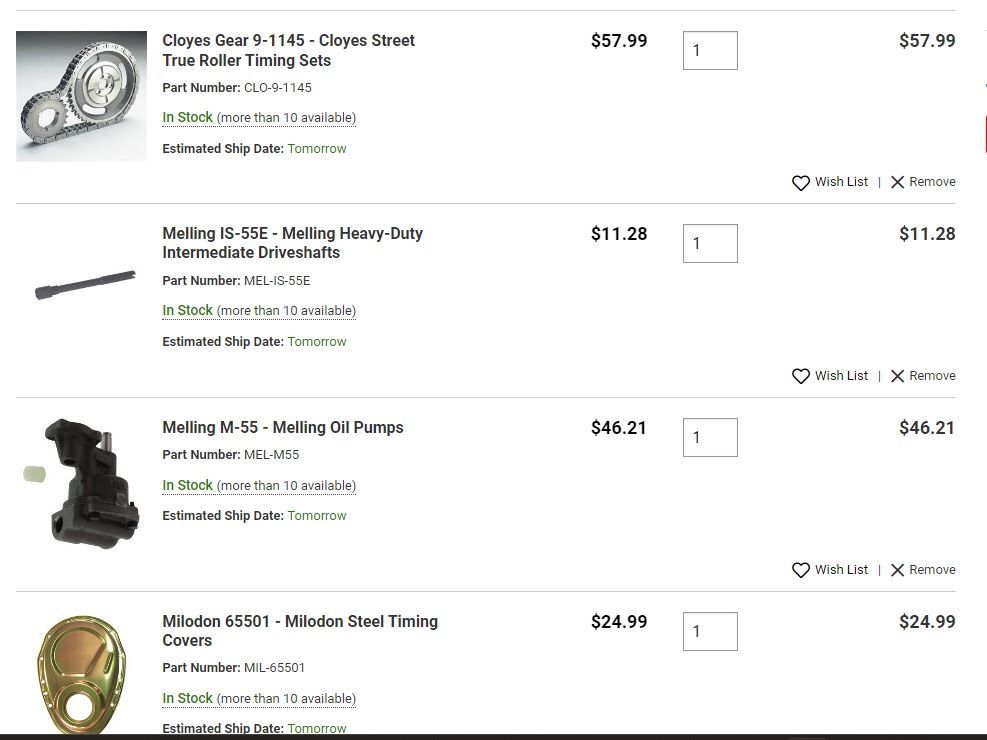
Task: Click the X icon for Melling IS-55E driveshaft
Action: point(897,376)
